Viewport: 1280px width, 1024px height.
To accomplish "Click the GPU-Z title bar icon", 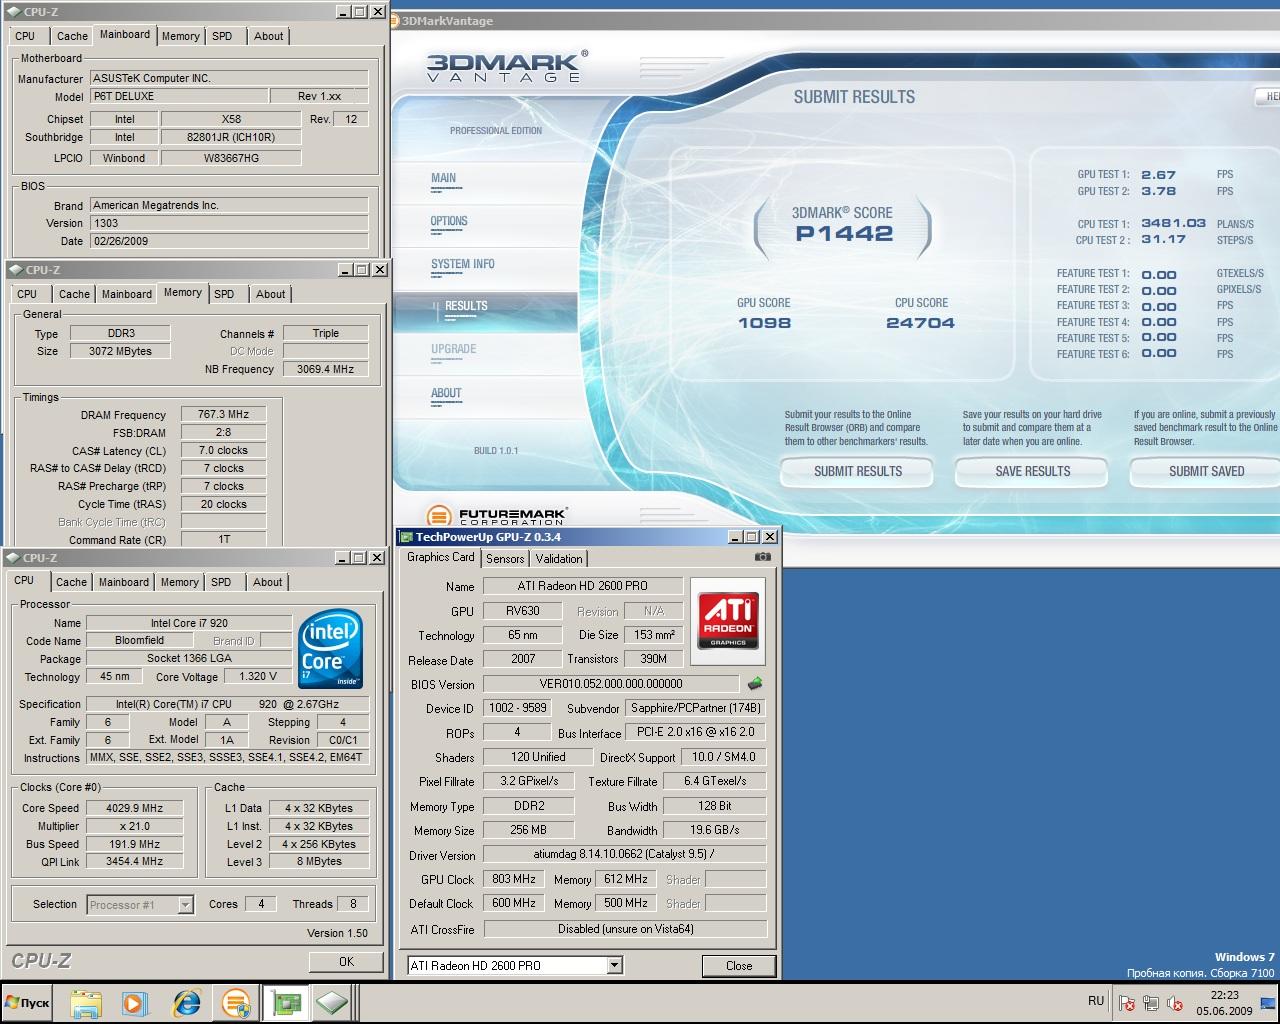I will pyautogui.click(x=407, y=537).
